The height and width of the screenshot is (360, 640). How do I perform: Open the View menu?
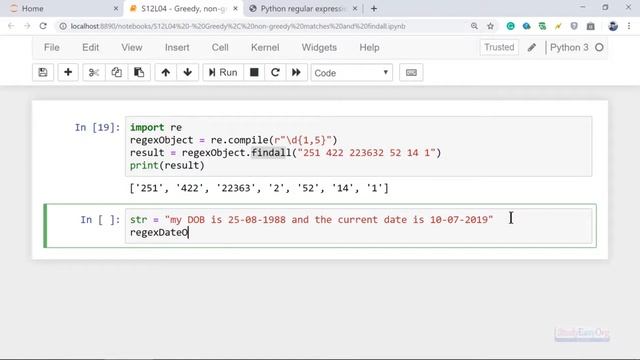pyautogui.click(x=132, y=47)
